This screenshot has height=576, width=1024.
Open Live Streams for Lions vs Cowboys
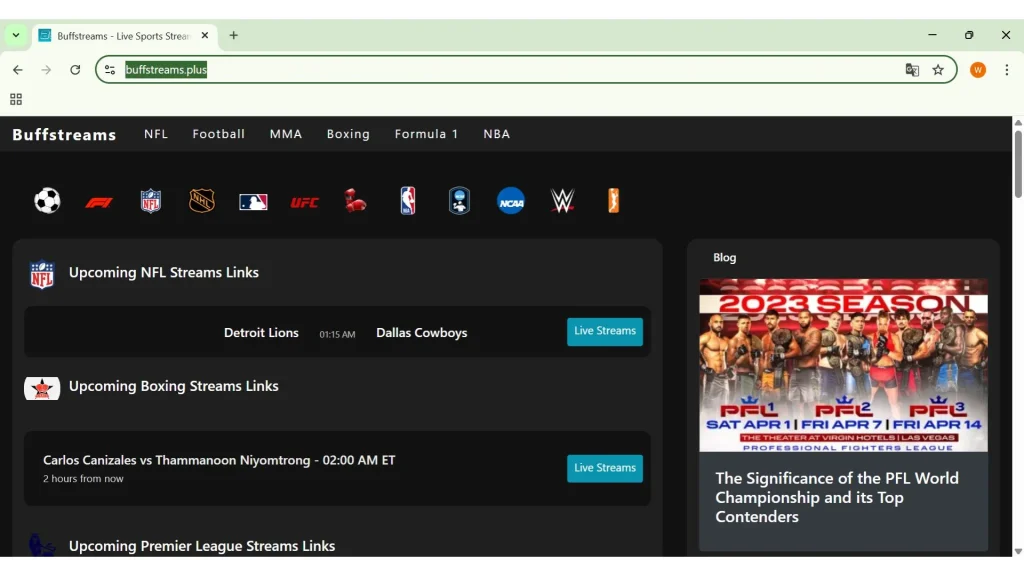pyautogui.click(x=604, y=331)
